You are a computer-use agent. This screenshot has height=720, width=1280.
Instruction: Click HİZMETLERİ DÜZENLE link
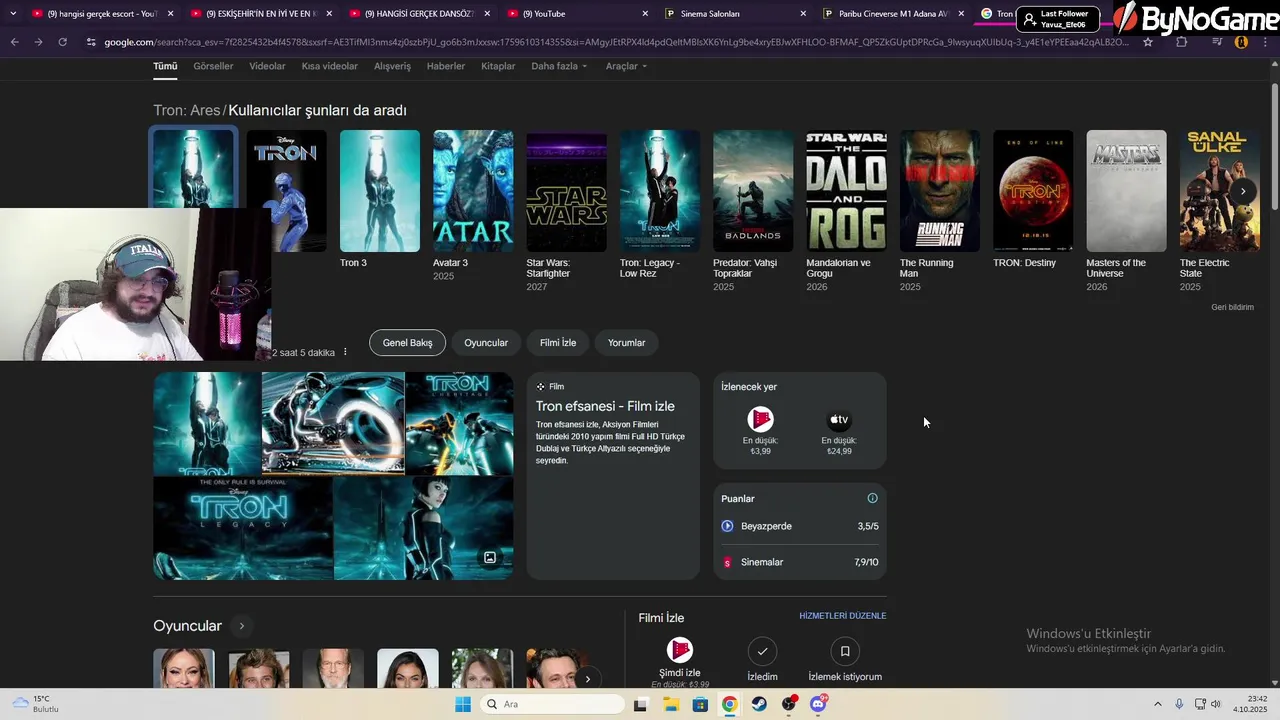843,616
